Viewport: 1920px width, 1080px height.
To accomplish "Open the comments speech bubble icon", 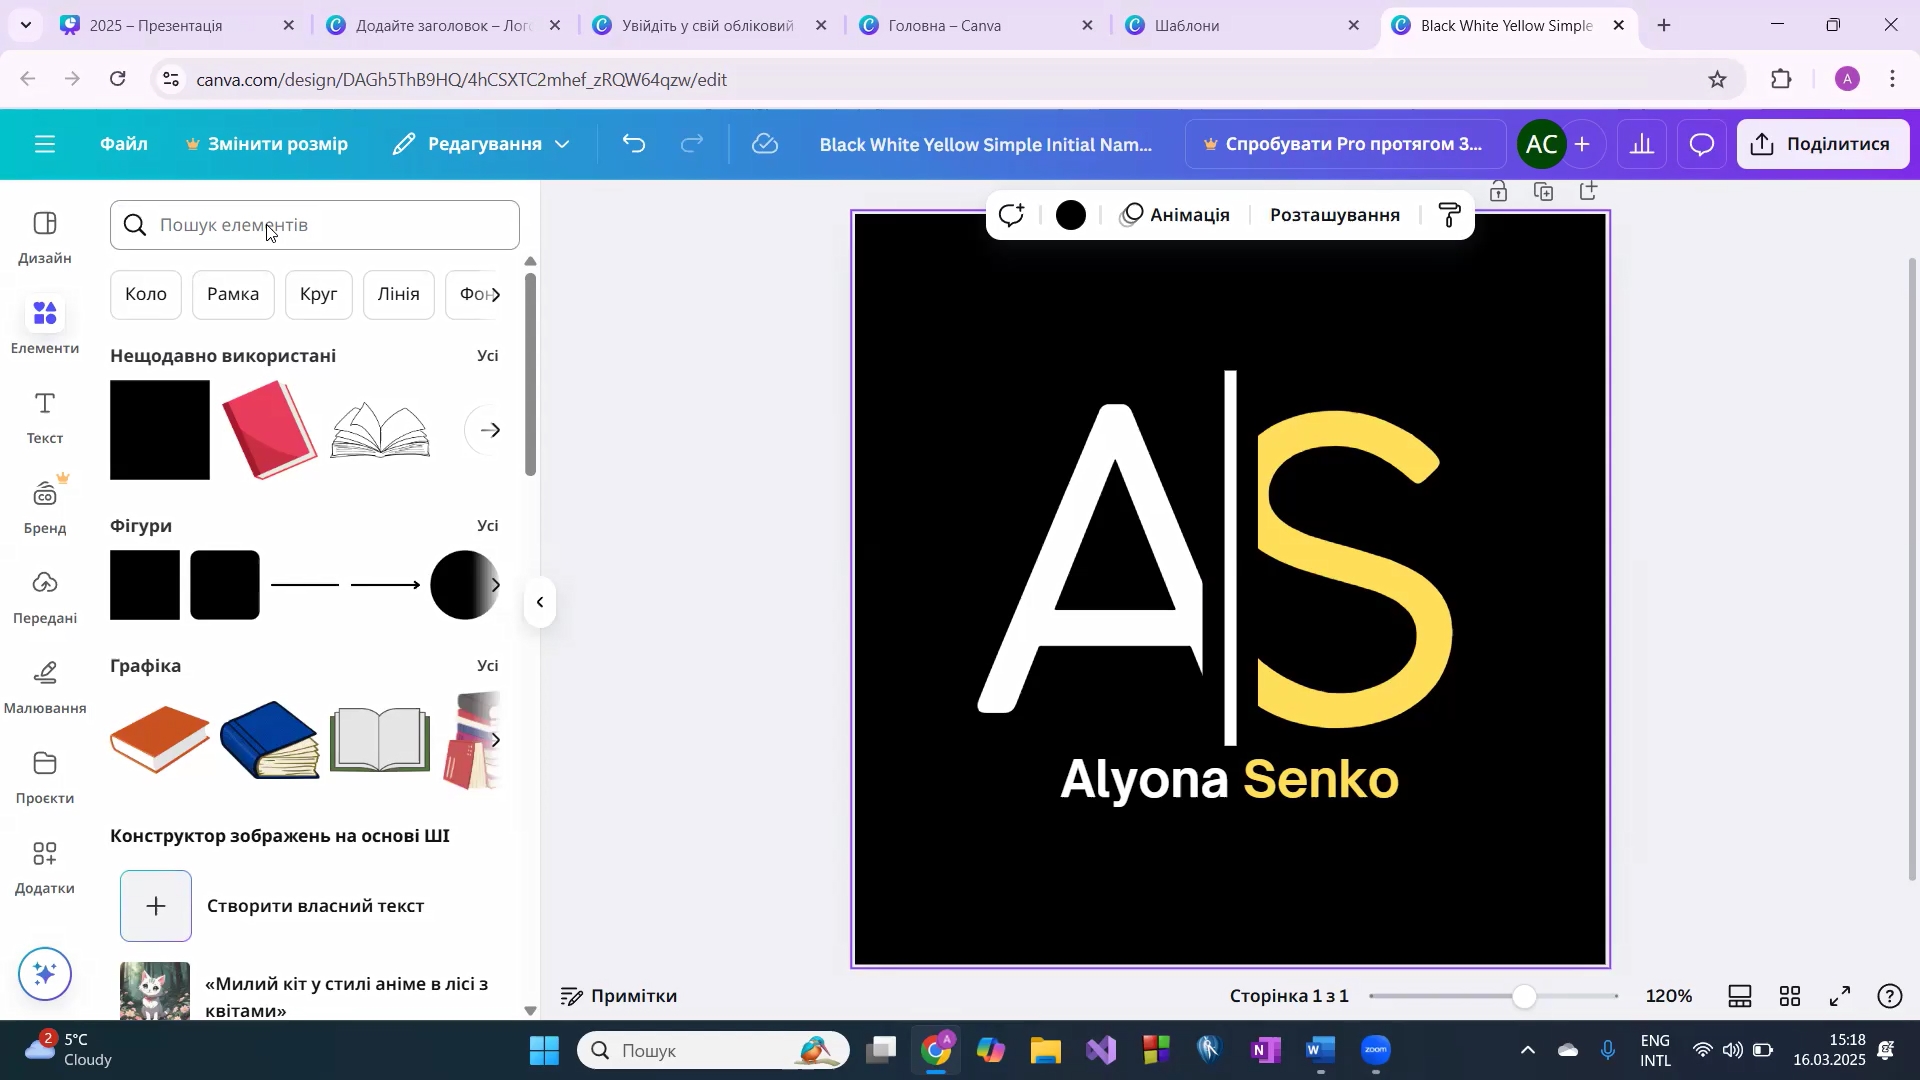I will click(1701, 144).
